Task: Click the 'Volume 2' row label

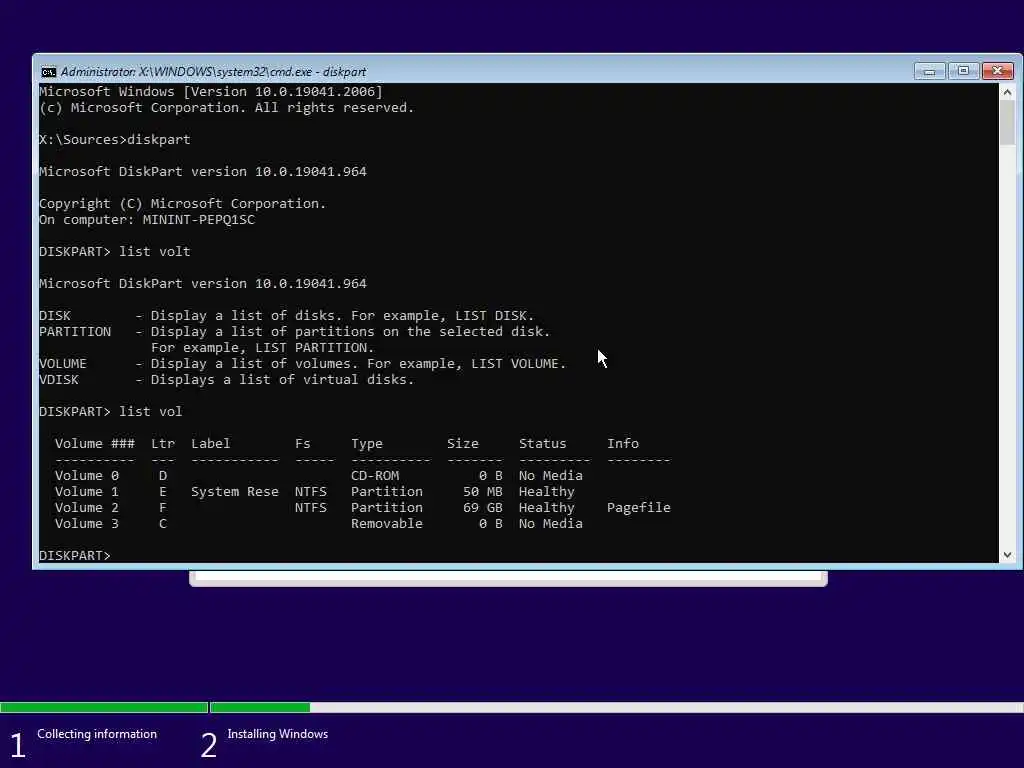Action: [x=87, y=507]
